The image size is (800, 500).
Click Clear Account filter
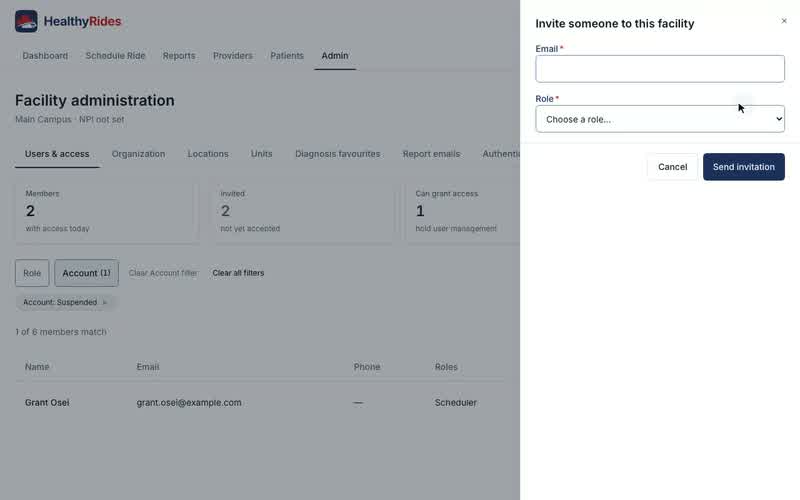tap(163, 273)
